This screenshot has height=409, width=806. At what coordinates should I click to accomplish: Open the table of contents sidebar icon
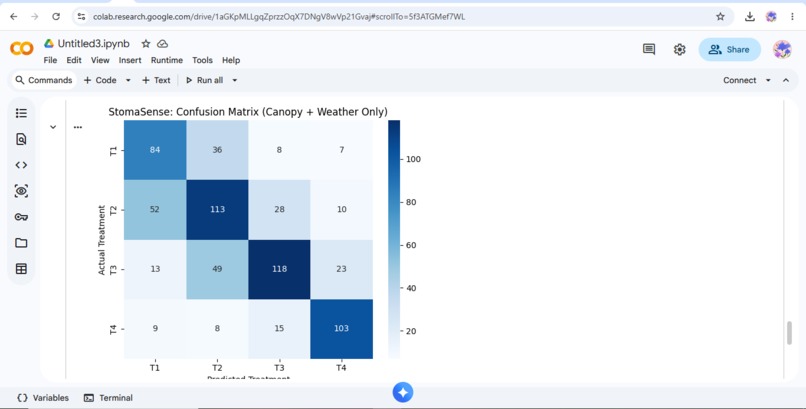point(21,113)
